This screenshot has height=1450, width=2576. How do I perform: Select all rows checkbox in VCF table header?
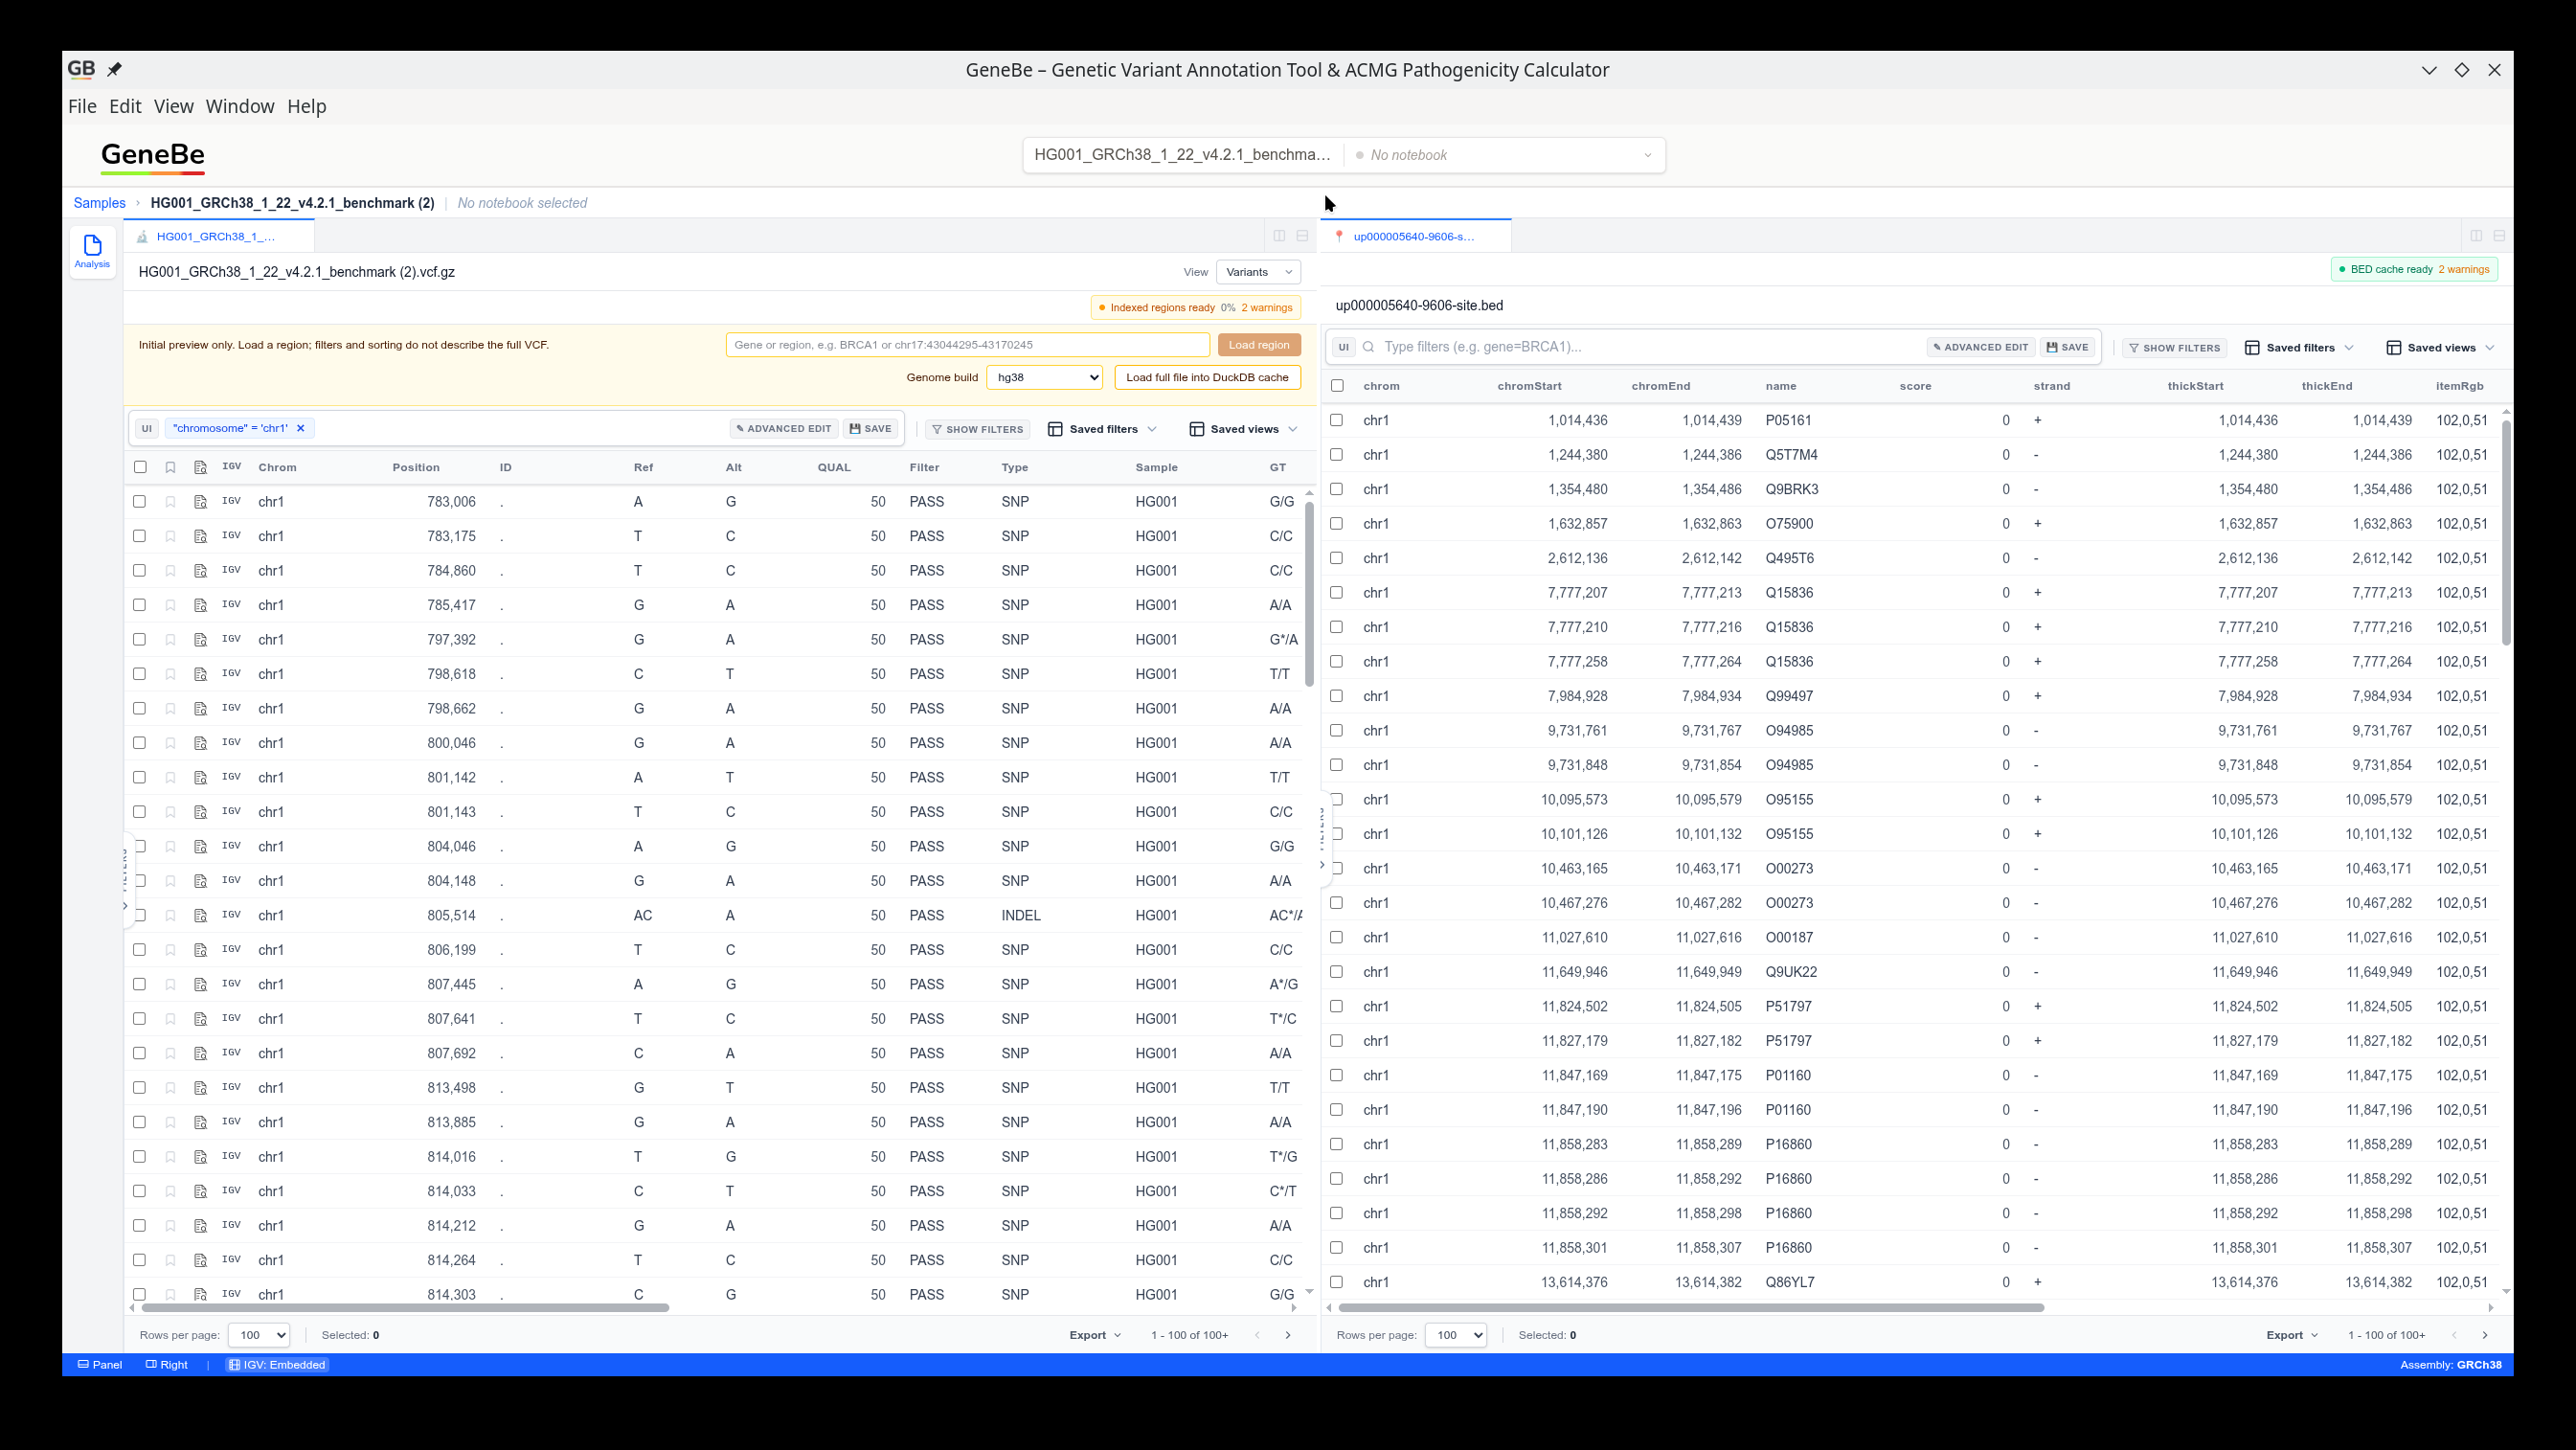pyautogui.click(x=140, y=467)
